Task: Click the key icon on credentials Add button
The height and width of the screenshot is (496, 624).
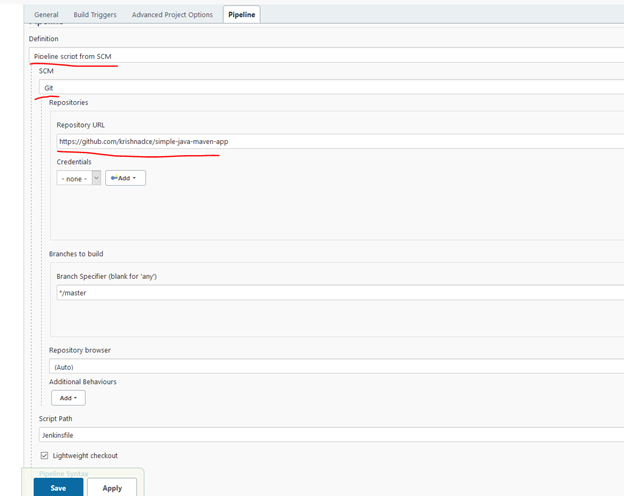Action: pyautogui.click(x=114, y=178)
